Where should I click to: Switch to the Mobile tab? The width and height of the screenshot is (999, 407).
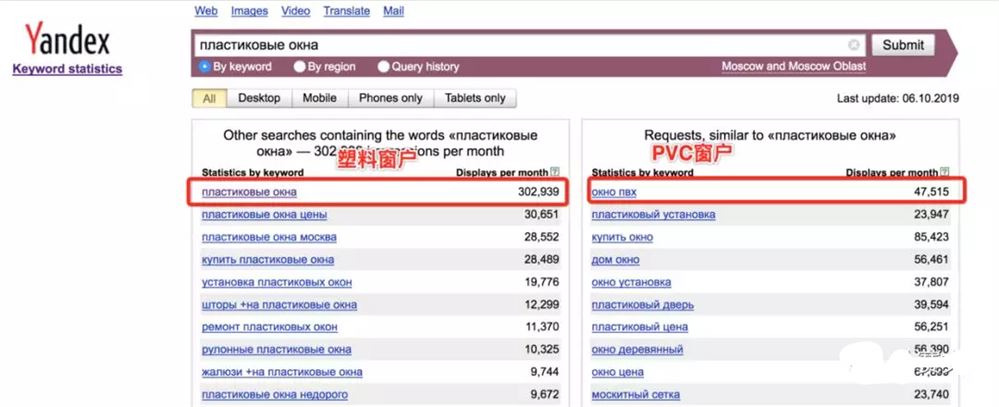point(319,98)
